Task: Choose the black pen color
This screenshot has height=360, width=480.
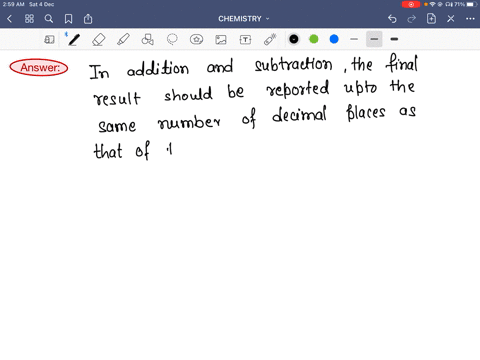Action: 294,39
